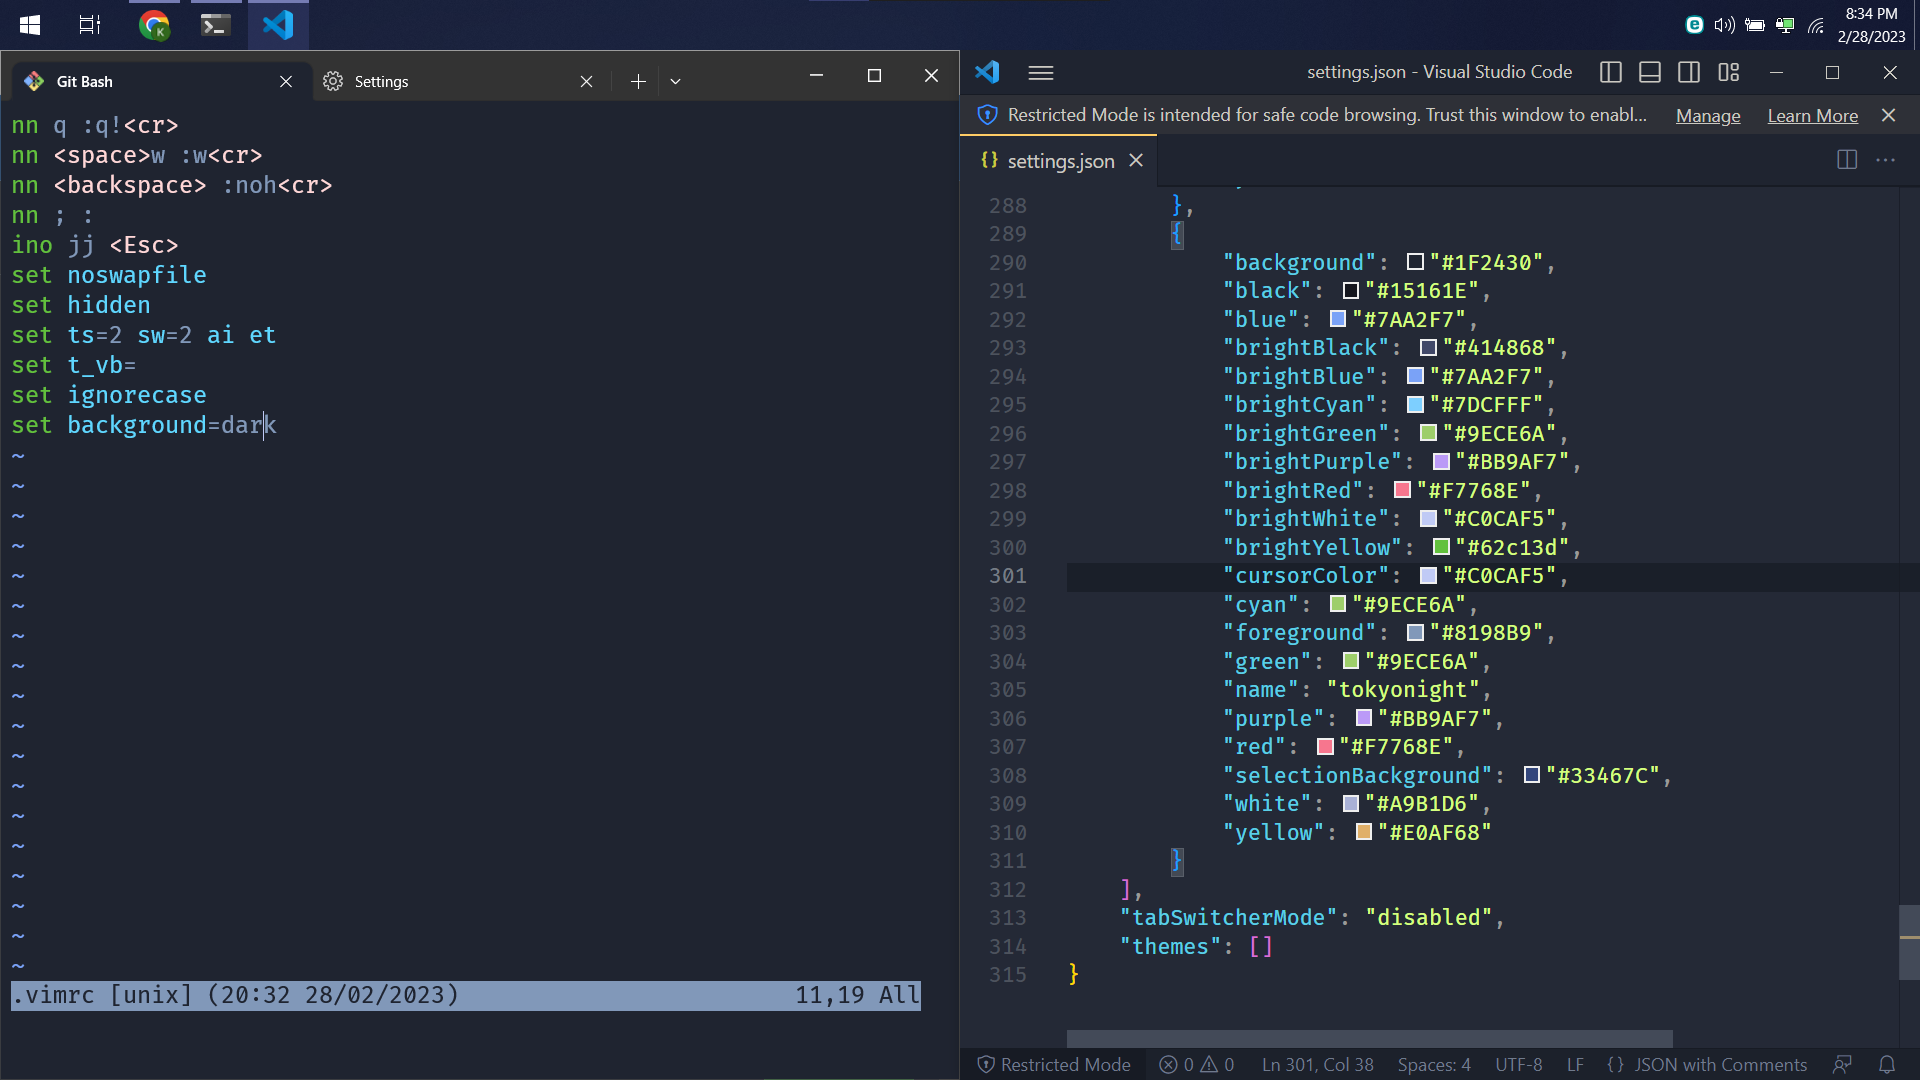Open Windows Terminal from the taskbar
1920x1080 pixels.
[215, 24]
